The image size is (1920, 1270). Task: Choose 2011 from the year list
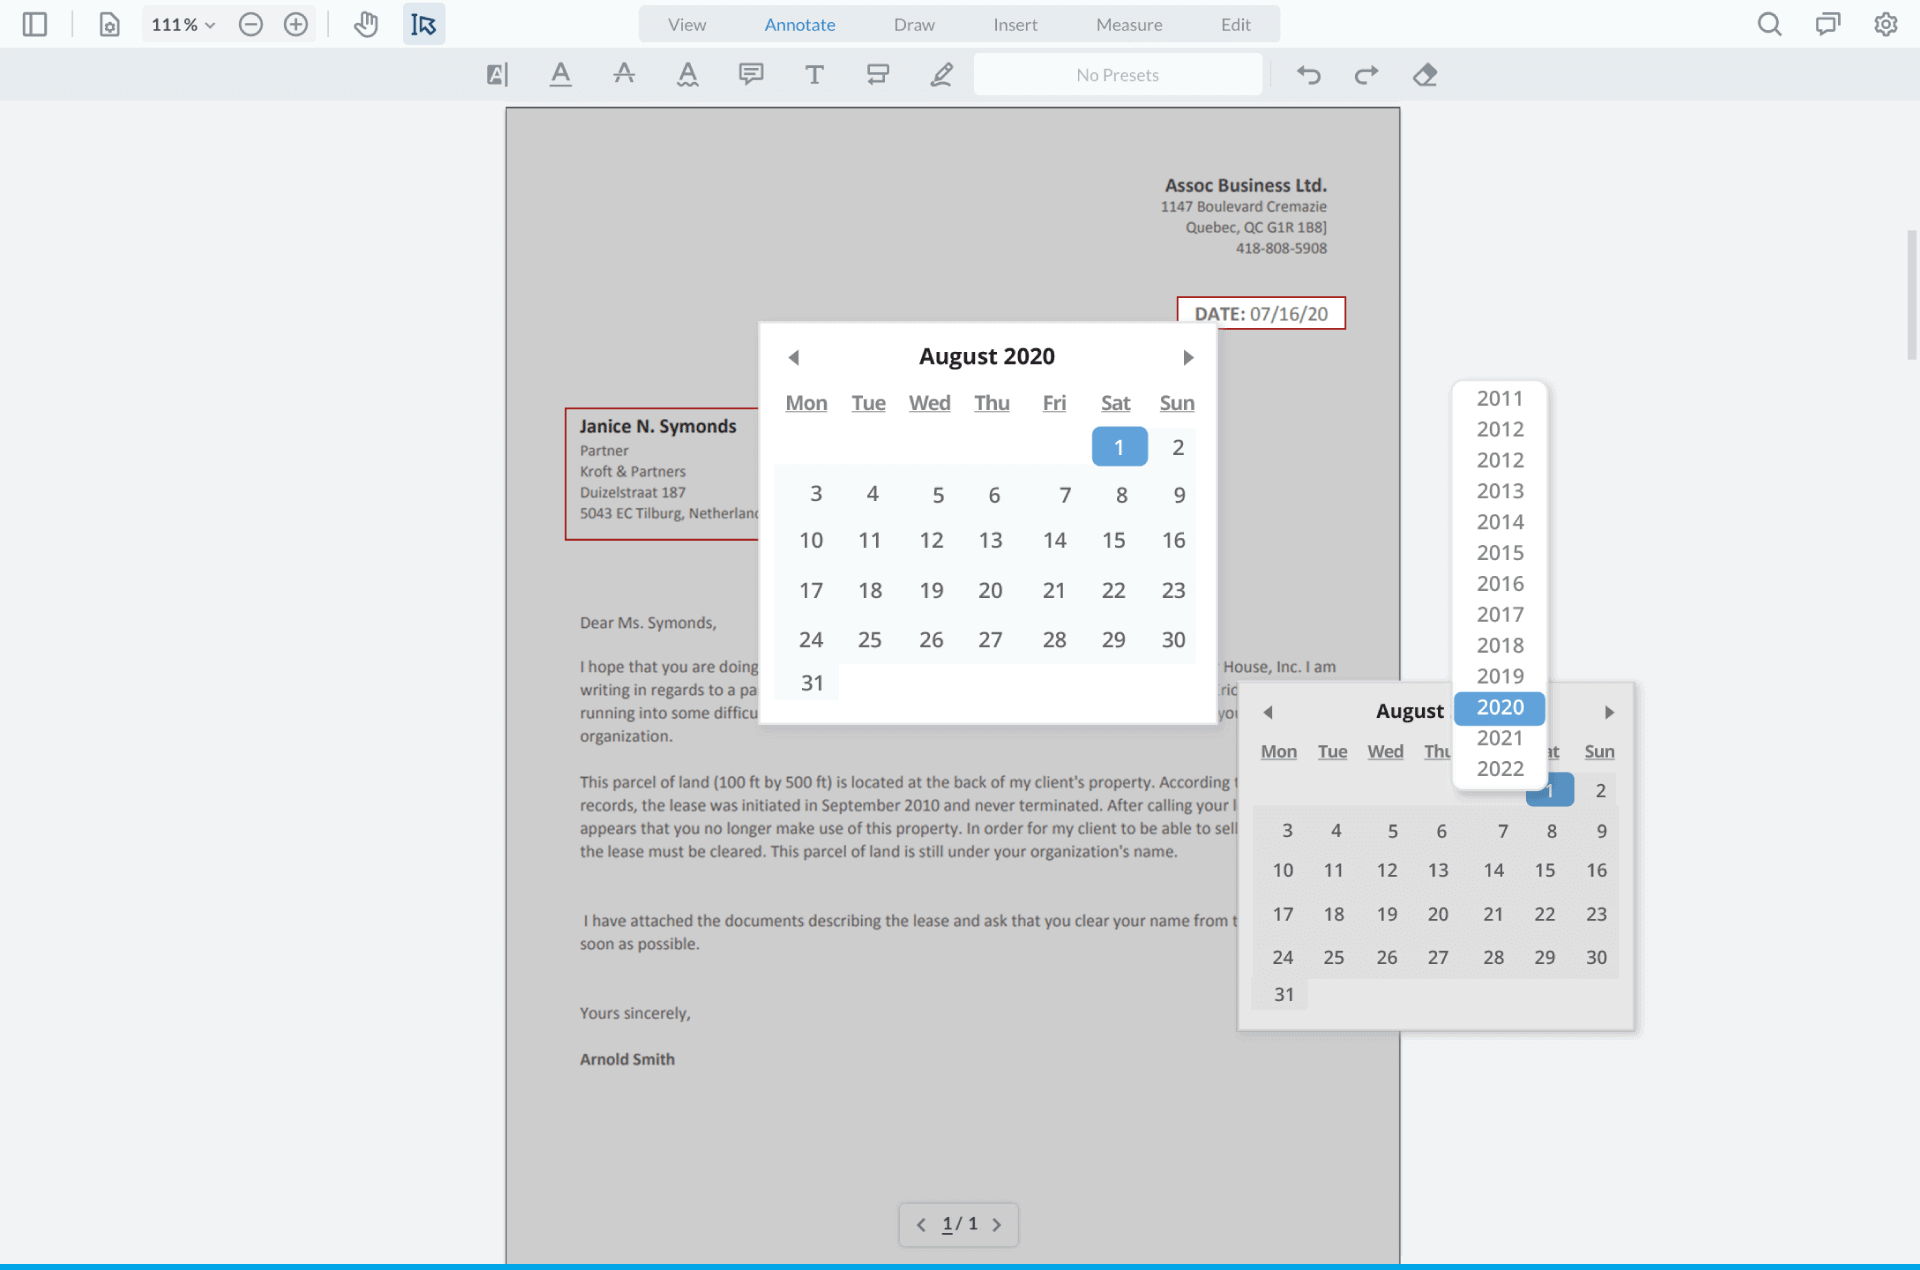pos(1499,398)
